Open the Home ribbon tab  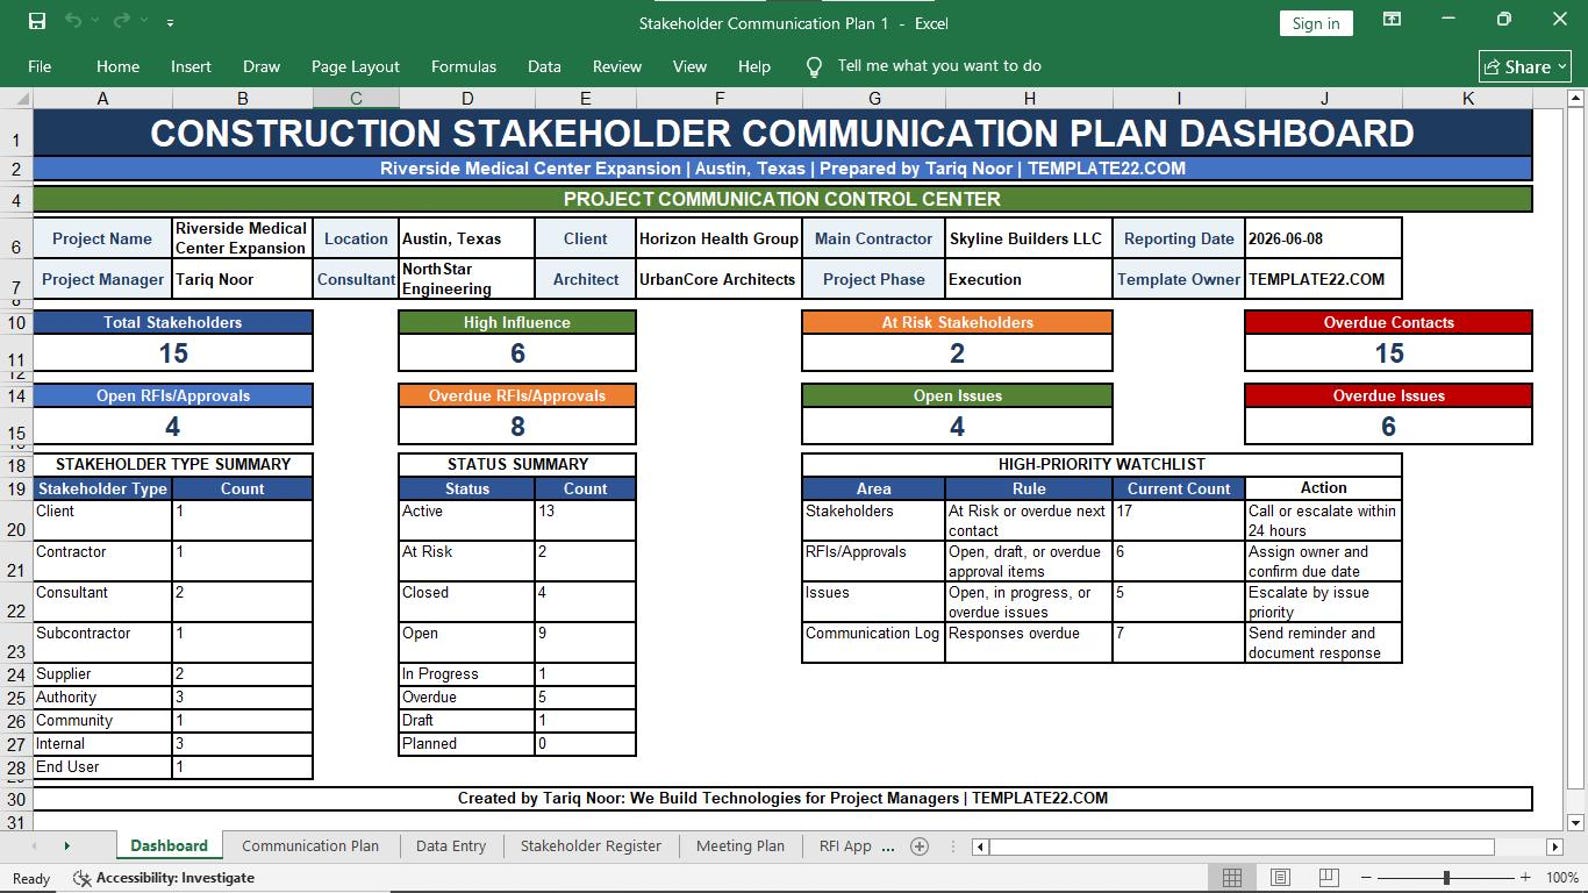tap(117, 66)
